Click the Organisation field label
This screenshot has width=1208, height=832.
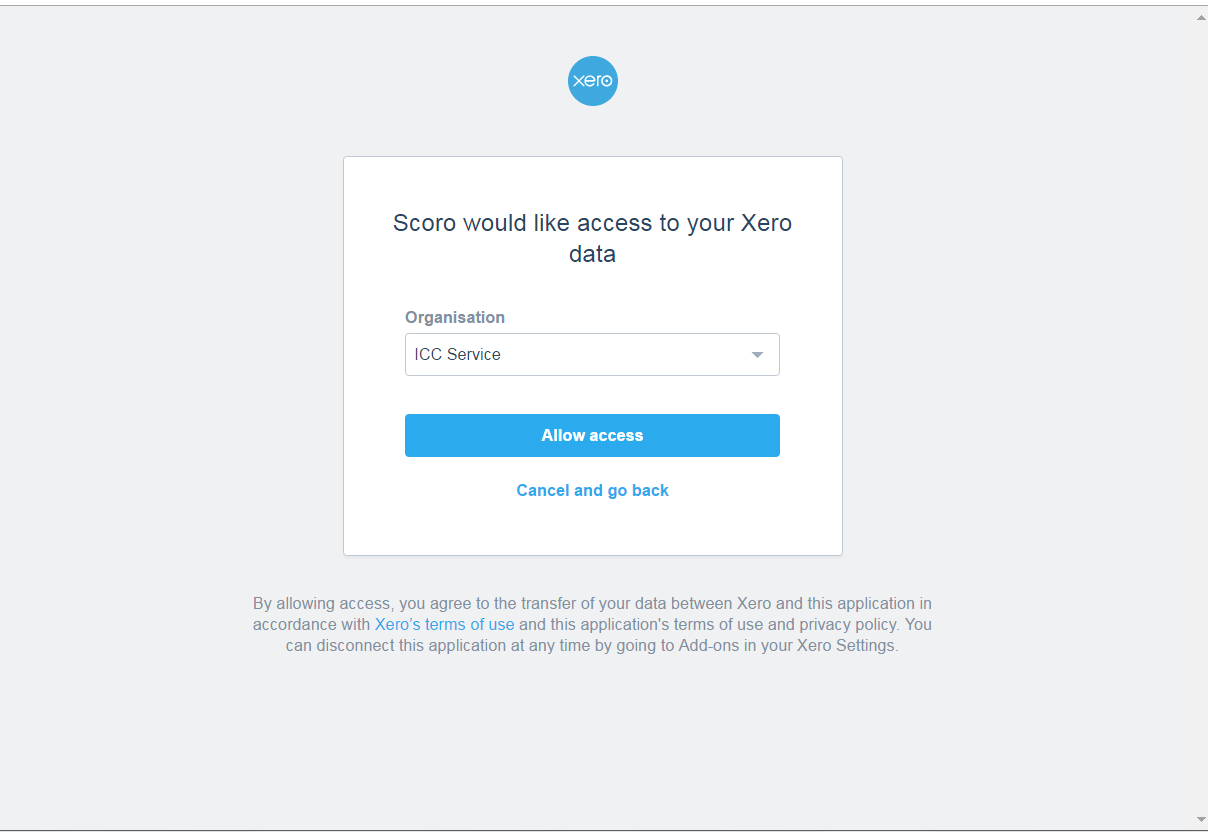tap(455, 317)
